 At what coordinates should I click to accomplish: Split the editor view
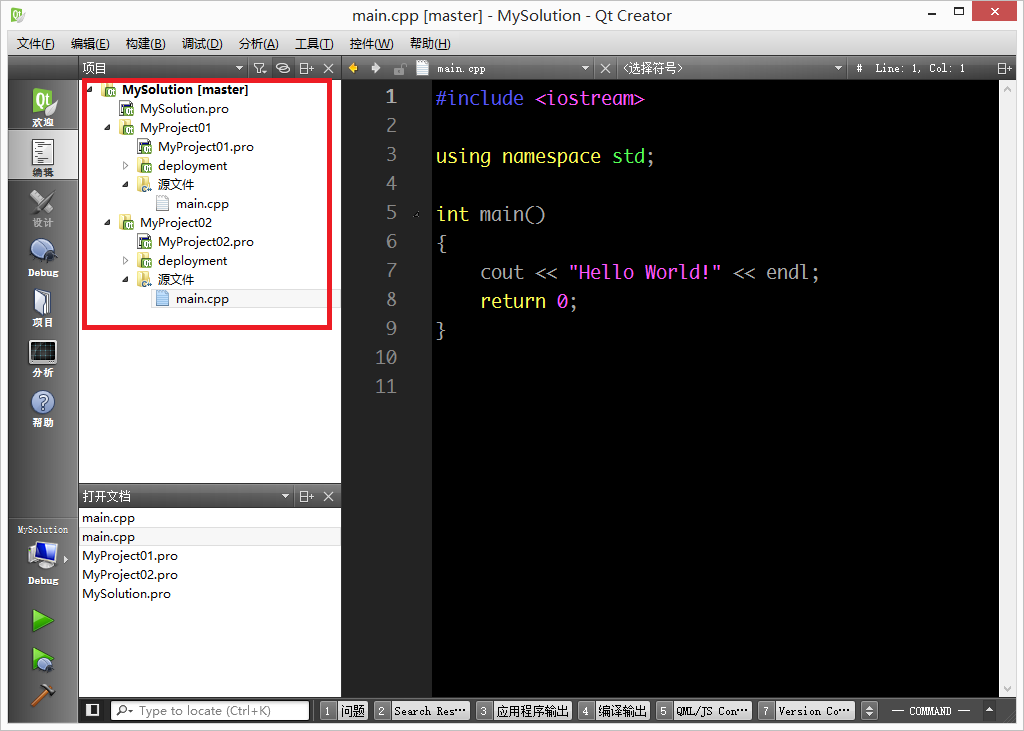(x=1004, y=68)
